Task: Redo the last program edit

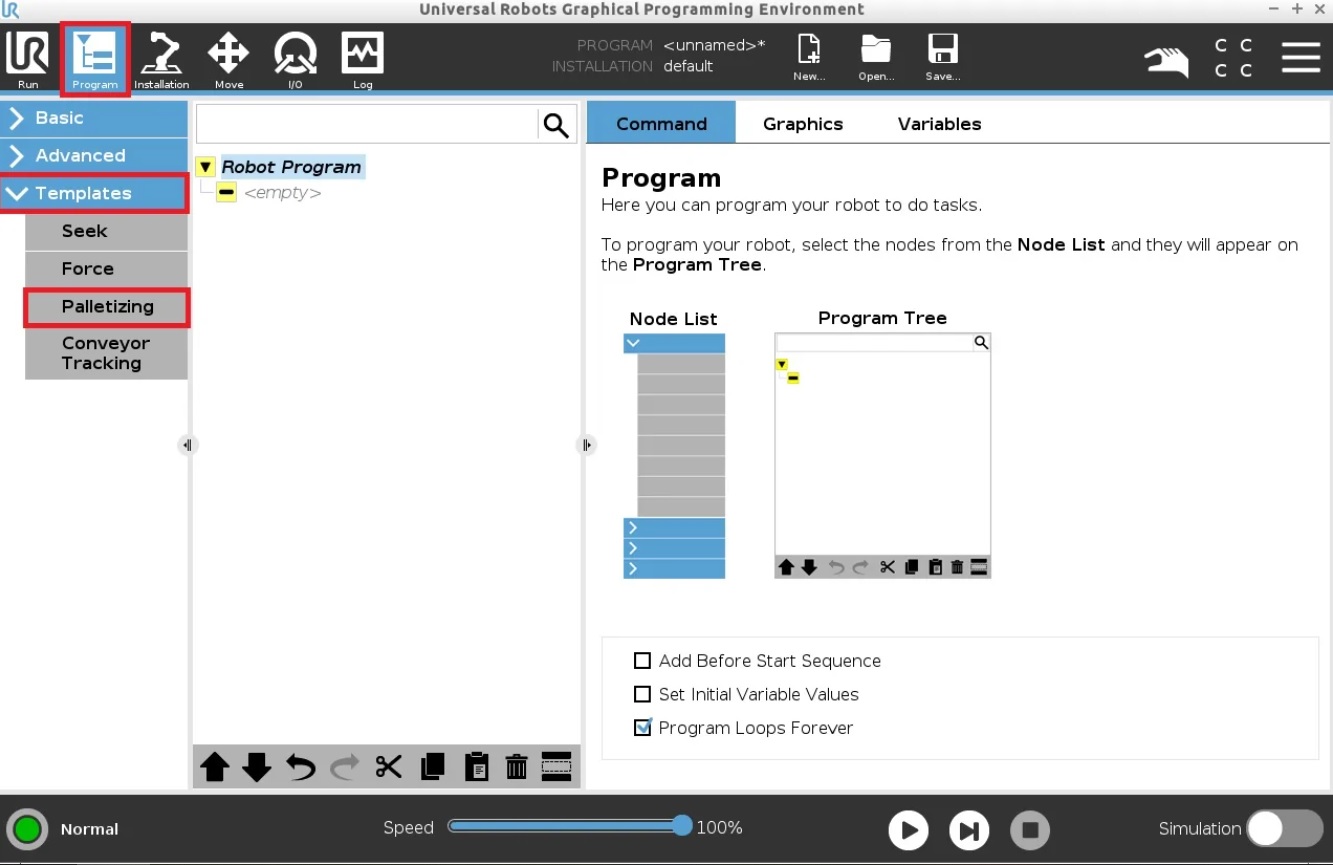Action: click(344, 767)
